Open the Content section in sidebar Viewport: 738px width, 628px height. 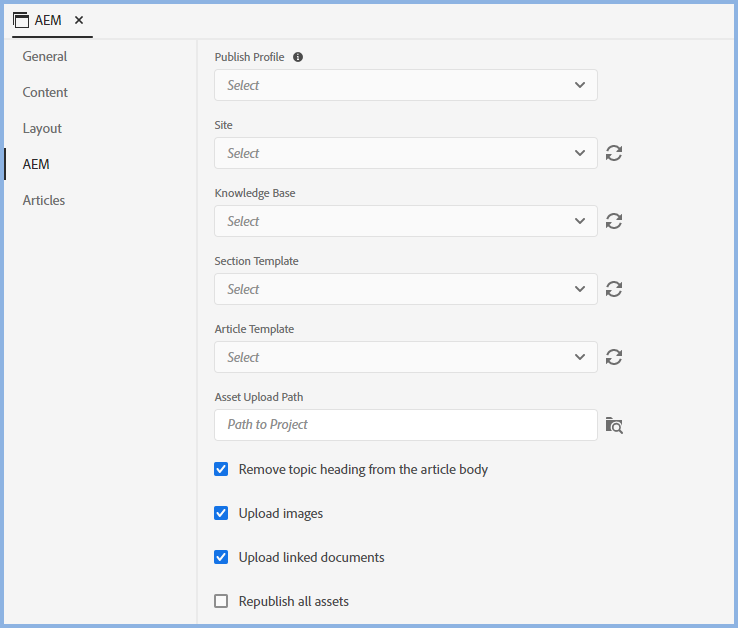pos(45,92)
